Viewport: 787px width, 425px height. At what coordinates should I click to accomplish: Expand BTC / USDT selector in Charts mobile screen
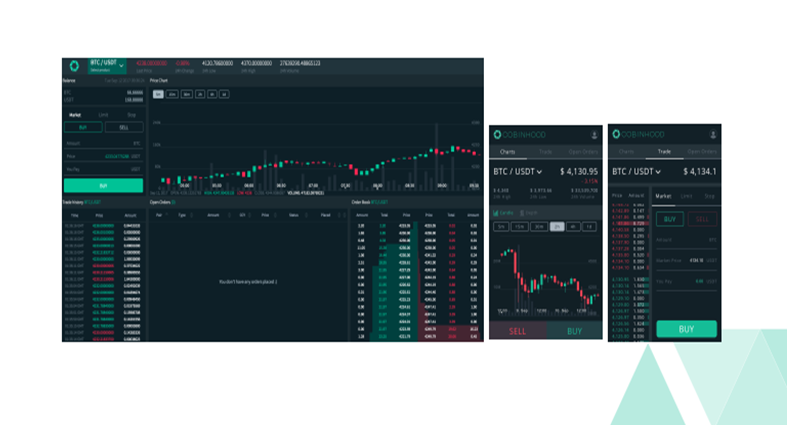tap(517, 172)
